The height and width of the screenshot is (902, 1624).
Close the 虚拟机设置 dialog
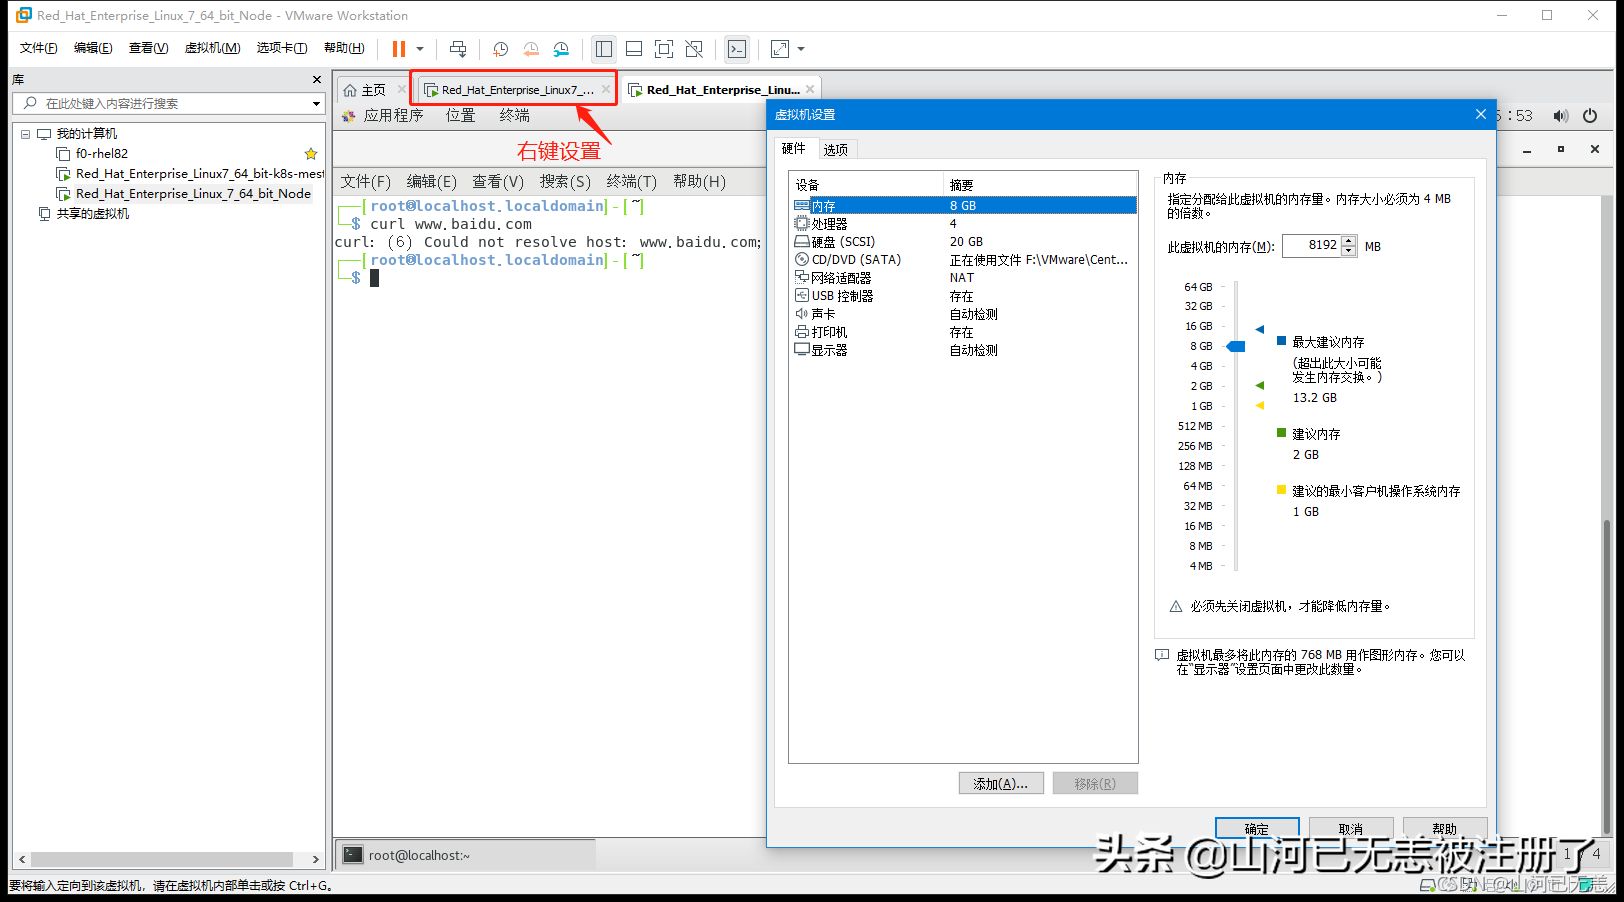click(x=1481, y=114)
